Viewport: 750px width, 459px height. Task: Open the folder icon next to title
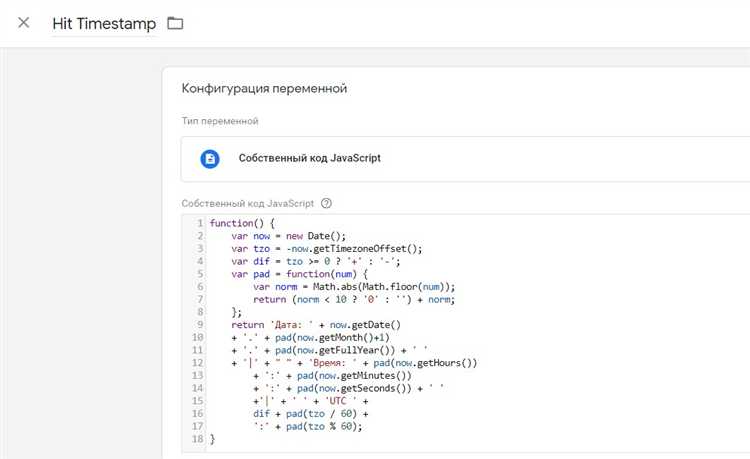pyautogui.click(x=175, y=23)
